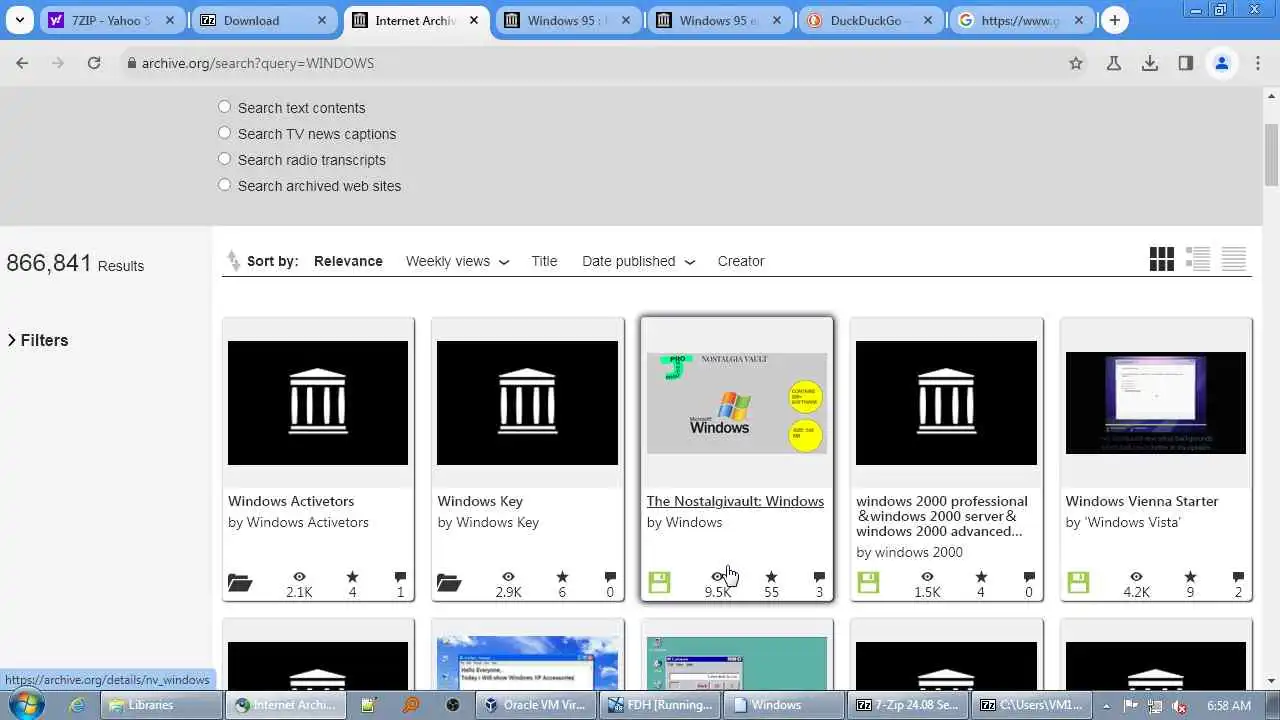
Task: Open 7-Zip 24.08 Setup taskbar item
Action: coord(908,705)
